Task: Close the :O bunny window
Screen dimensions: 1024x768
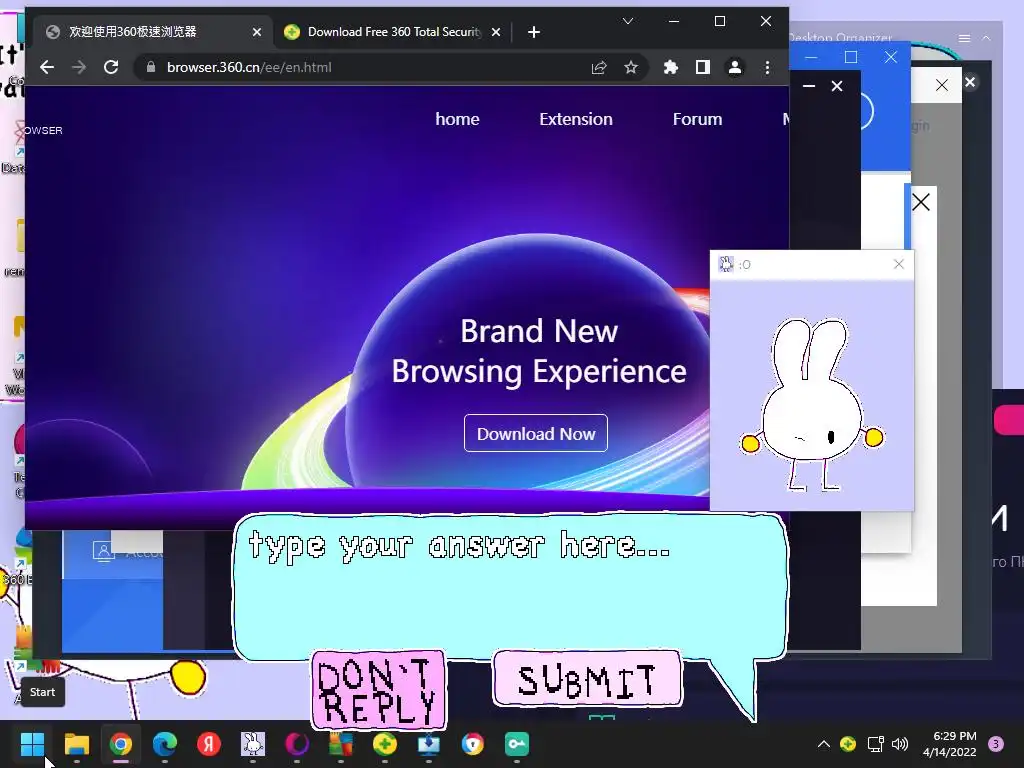Action: point(899,264)
